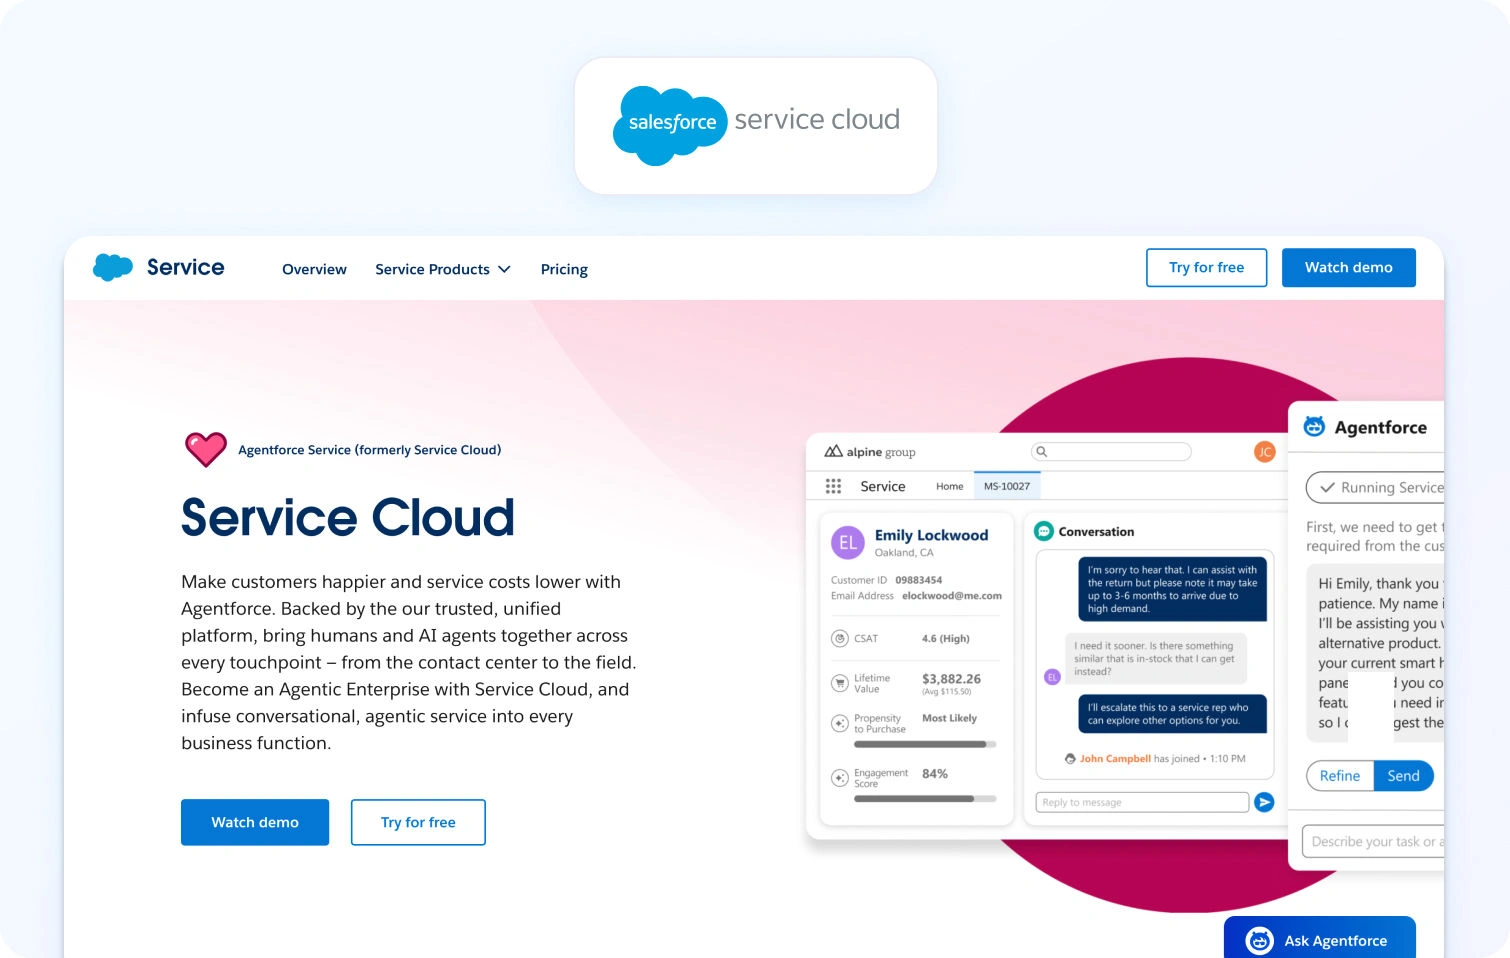Click the Propensity to Purchase progress bar

pyautogui.click(x=925, y=744)
